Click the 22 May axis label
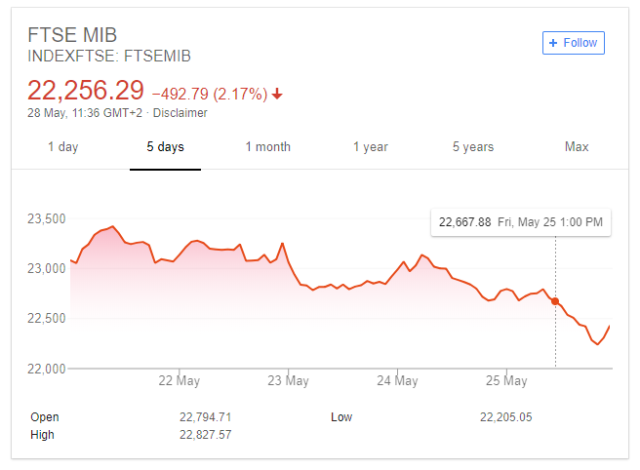This screenshot has height=470, width=640. [180, 381]
